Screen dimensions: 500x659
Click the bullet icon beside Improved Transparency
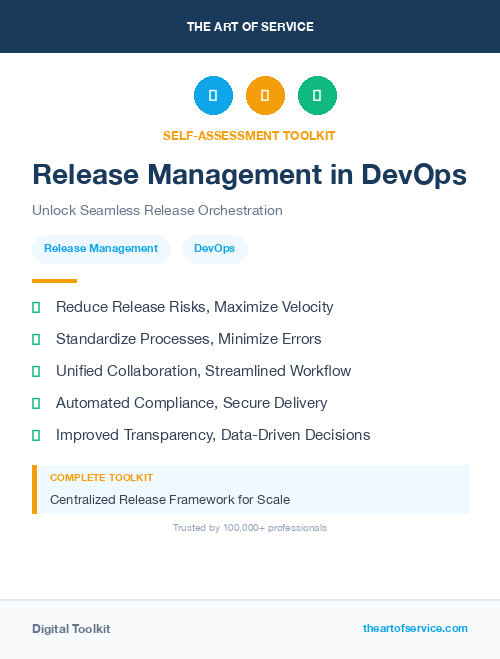coord(36,435)
